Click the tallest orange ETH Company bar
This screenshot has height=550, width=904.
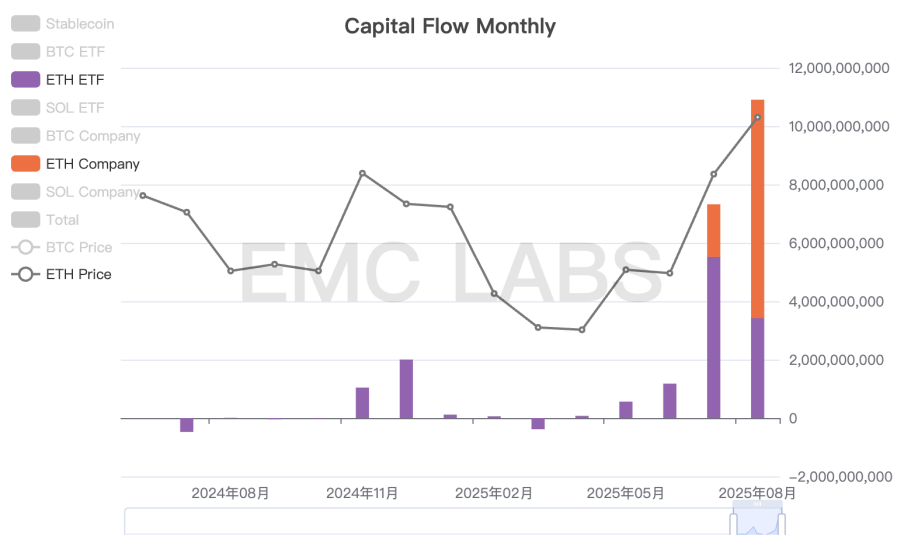pos(758,210)
